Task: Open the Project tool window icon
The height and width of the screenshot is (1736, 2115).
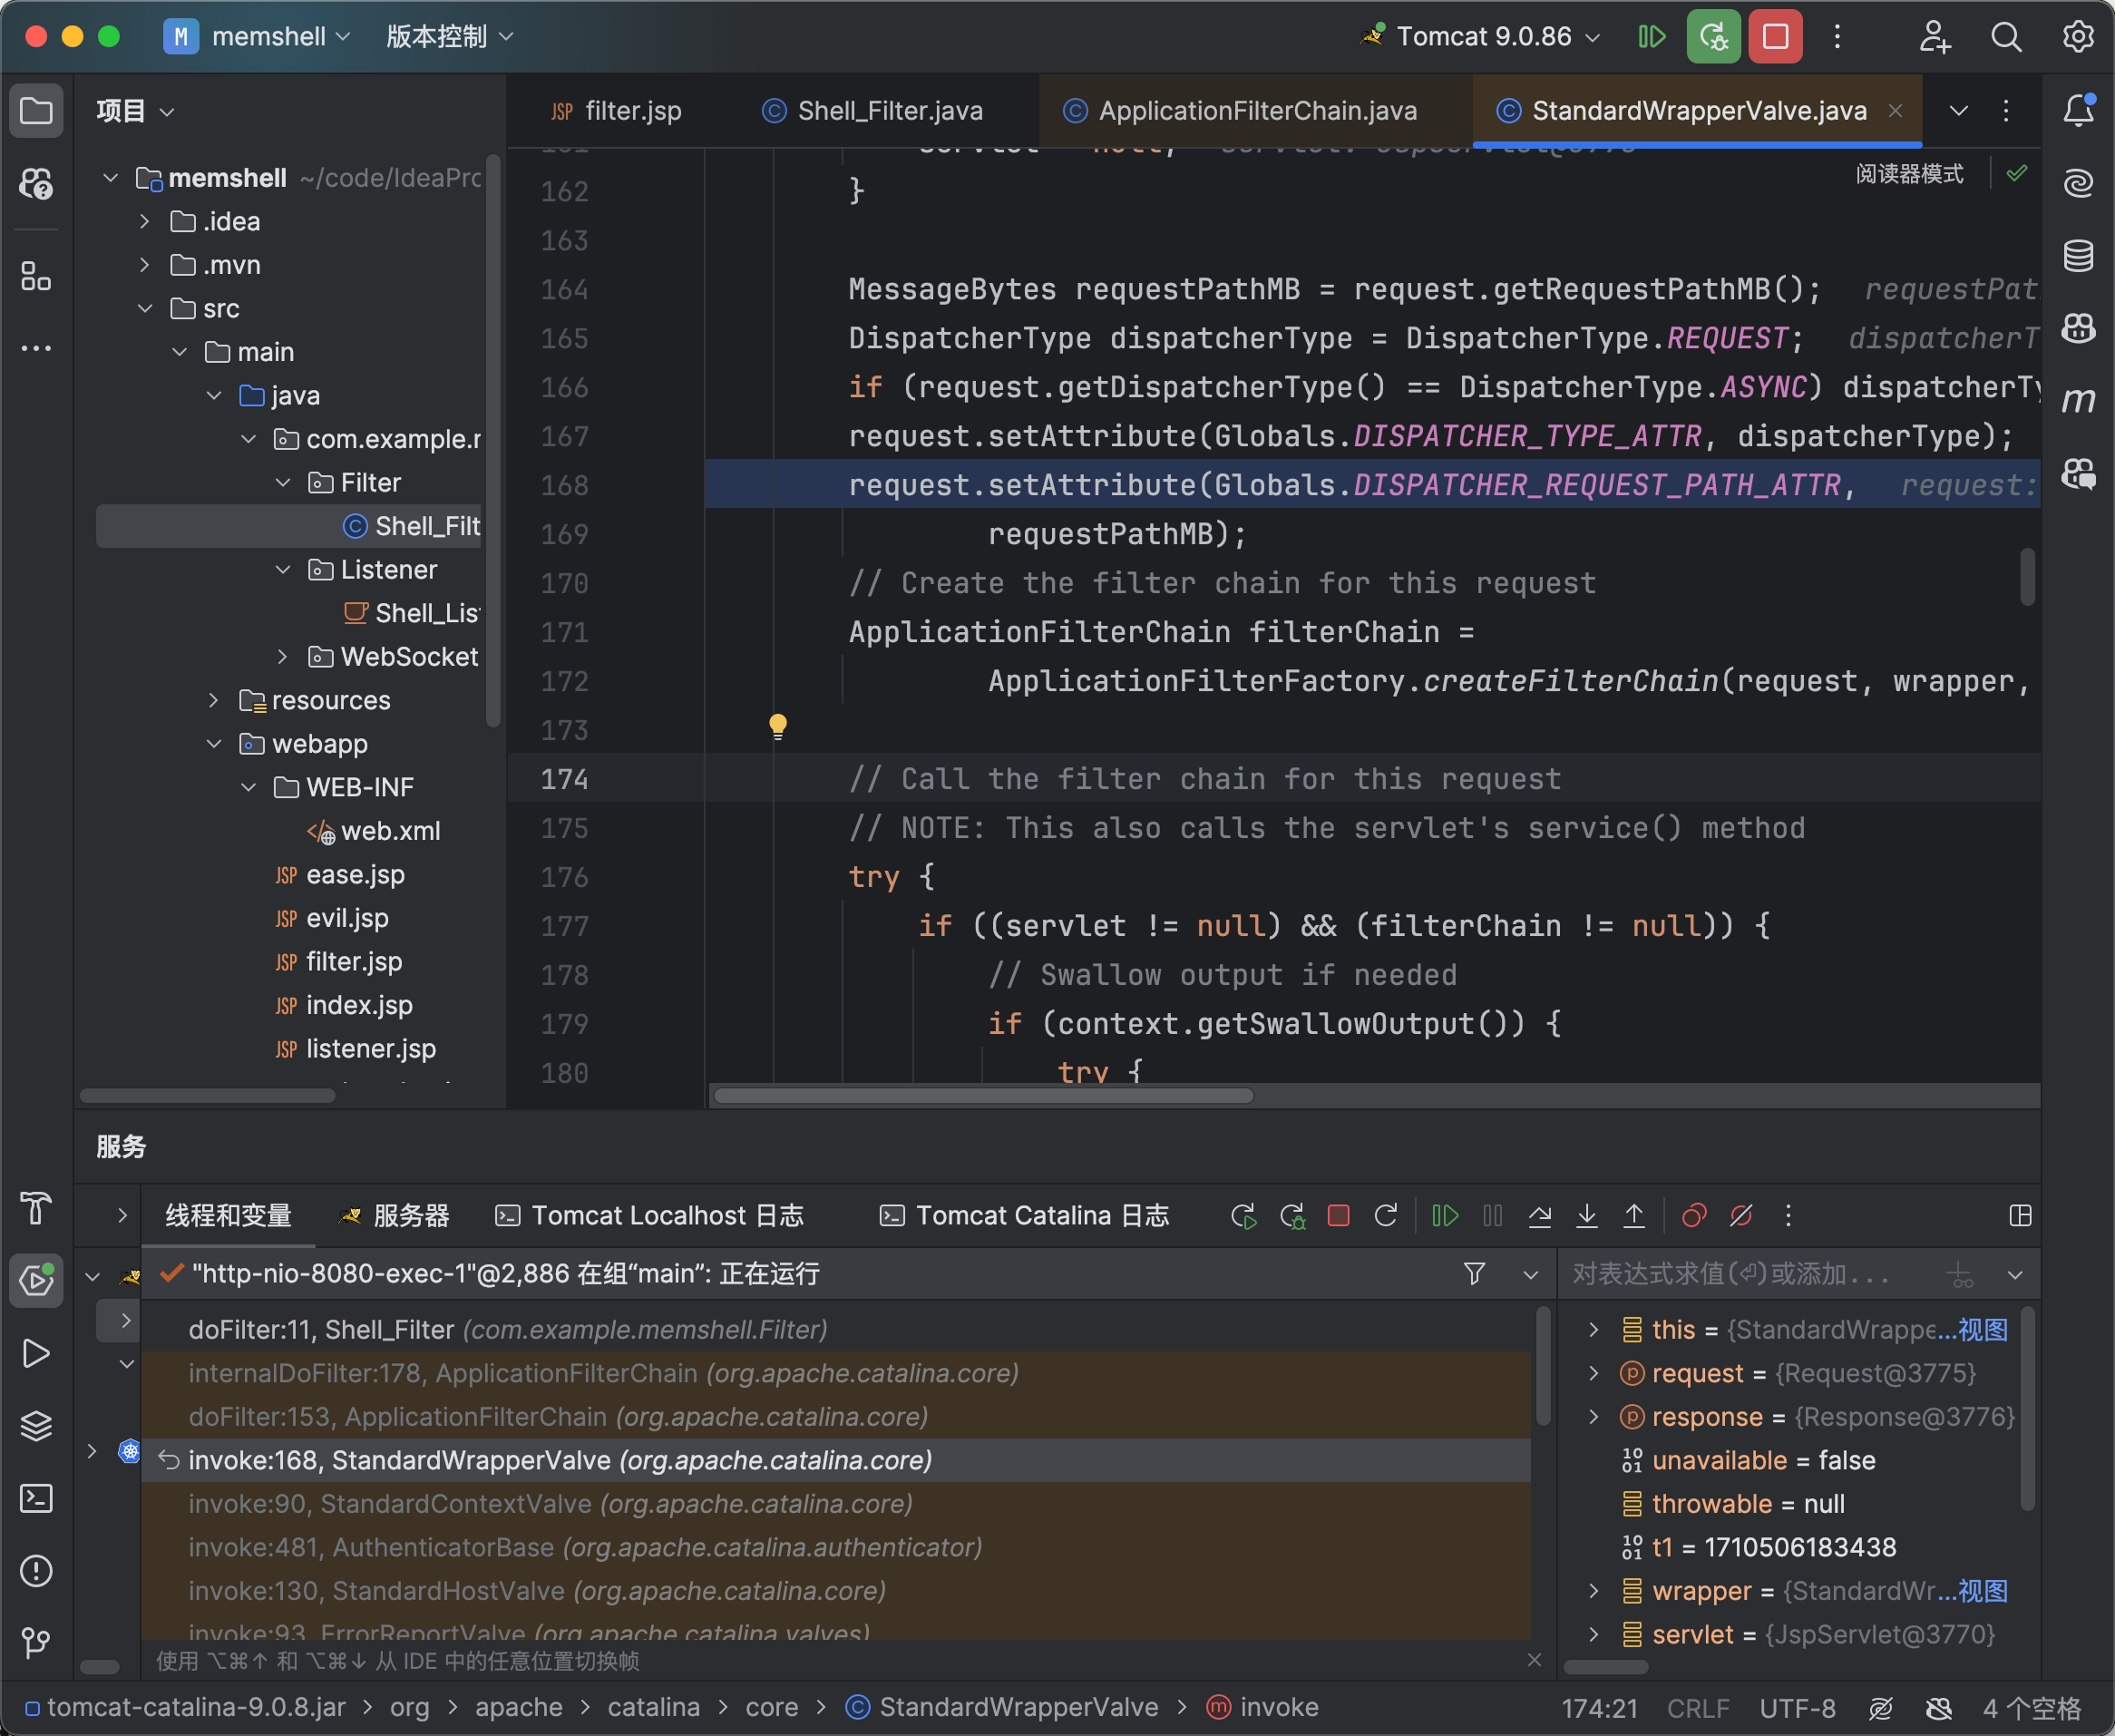Action: tap(36, 110)
